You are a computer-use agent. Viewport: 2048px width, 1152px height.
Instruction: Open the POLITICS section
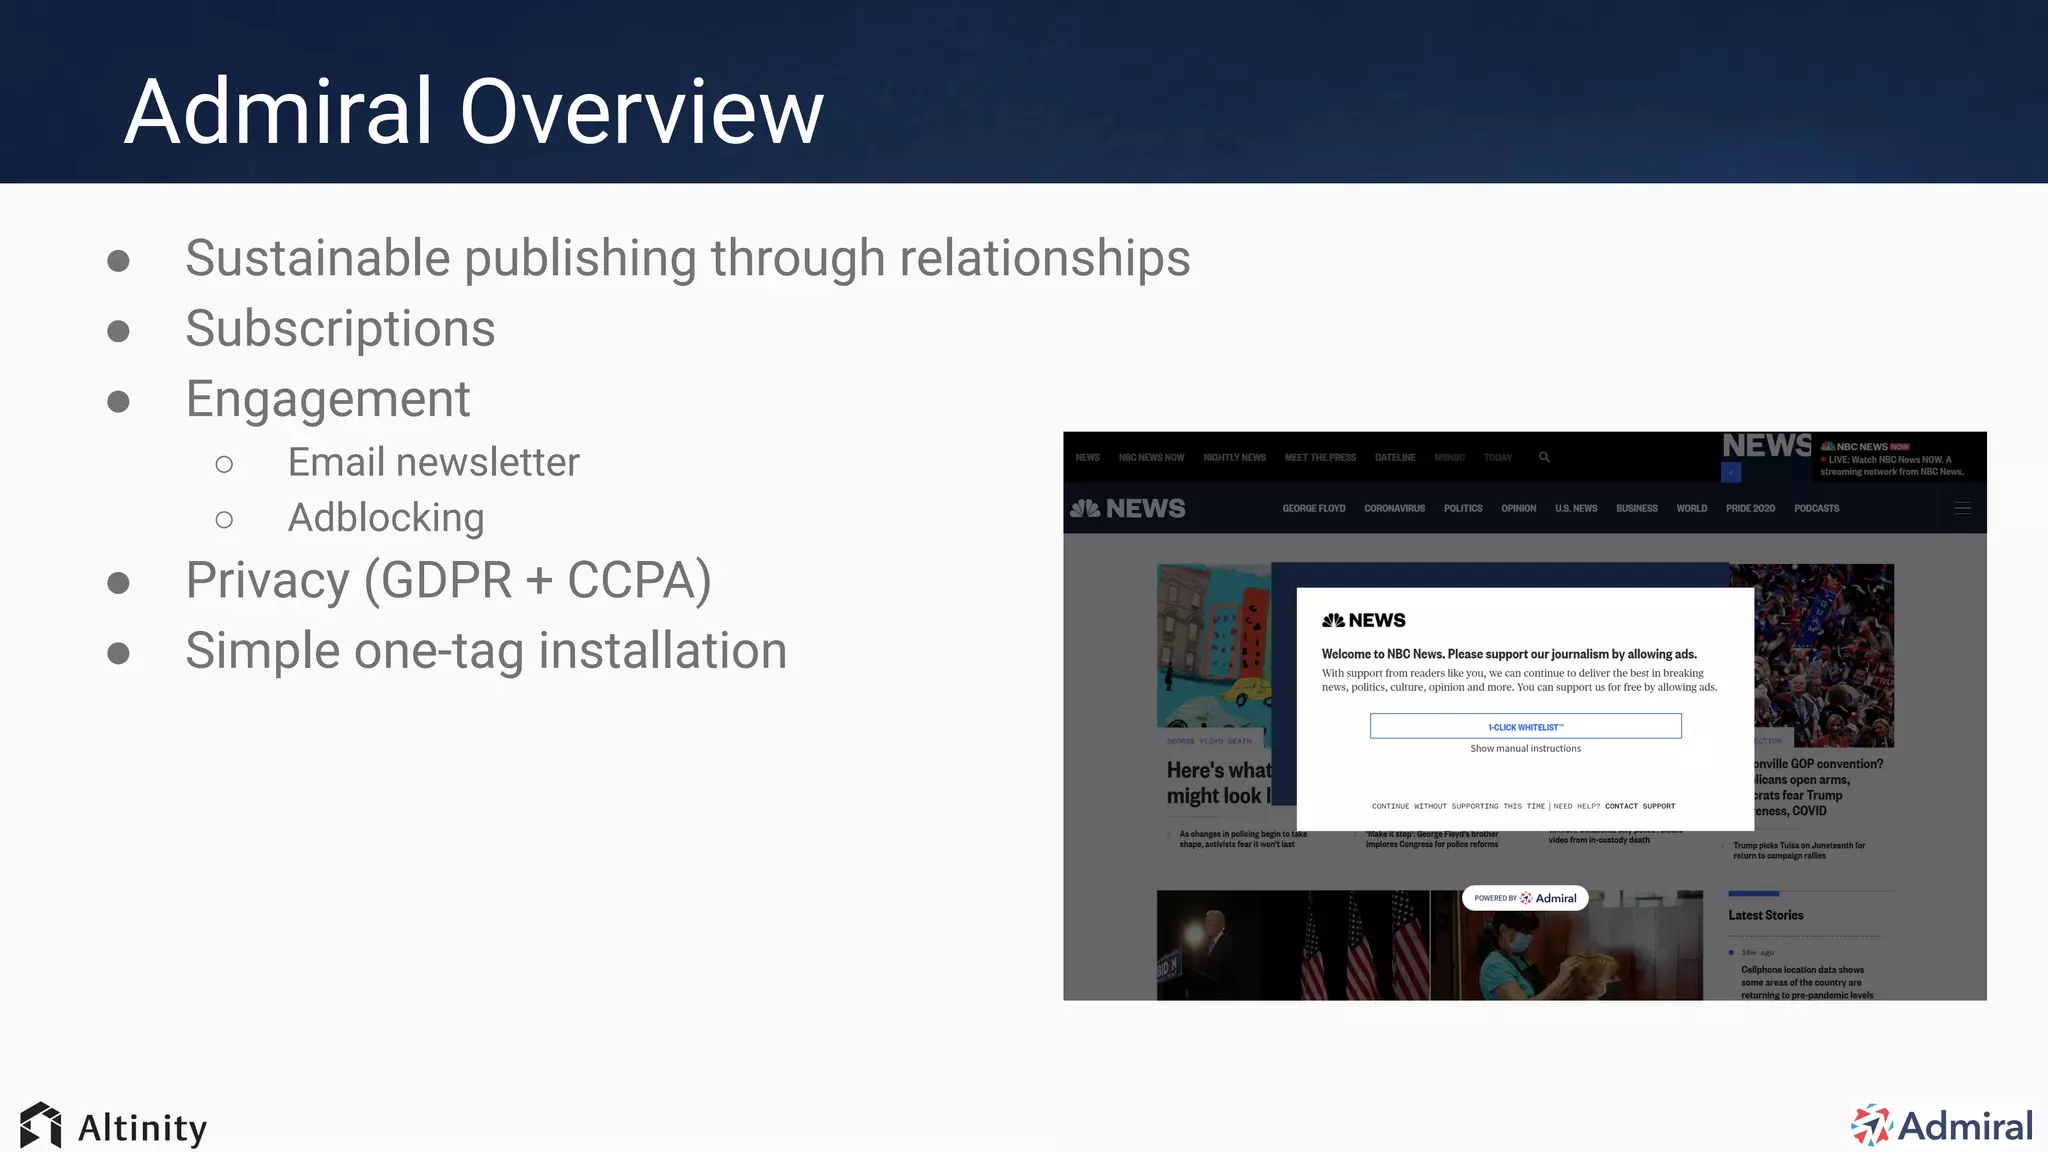tap(1463, 508)
